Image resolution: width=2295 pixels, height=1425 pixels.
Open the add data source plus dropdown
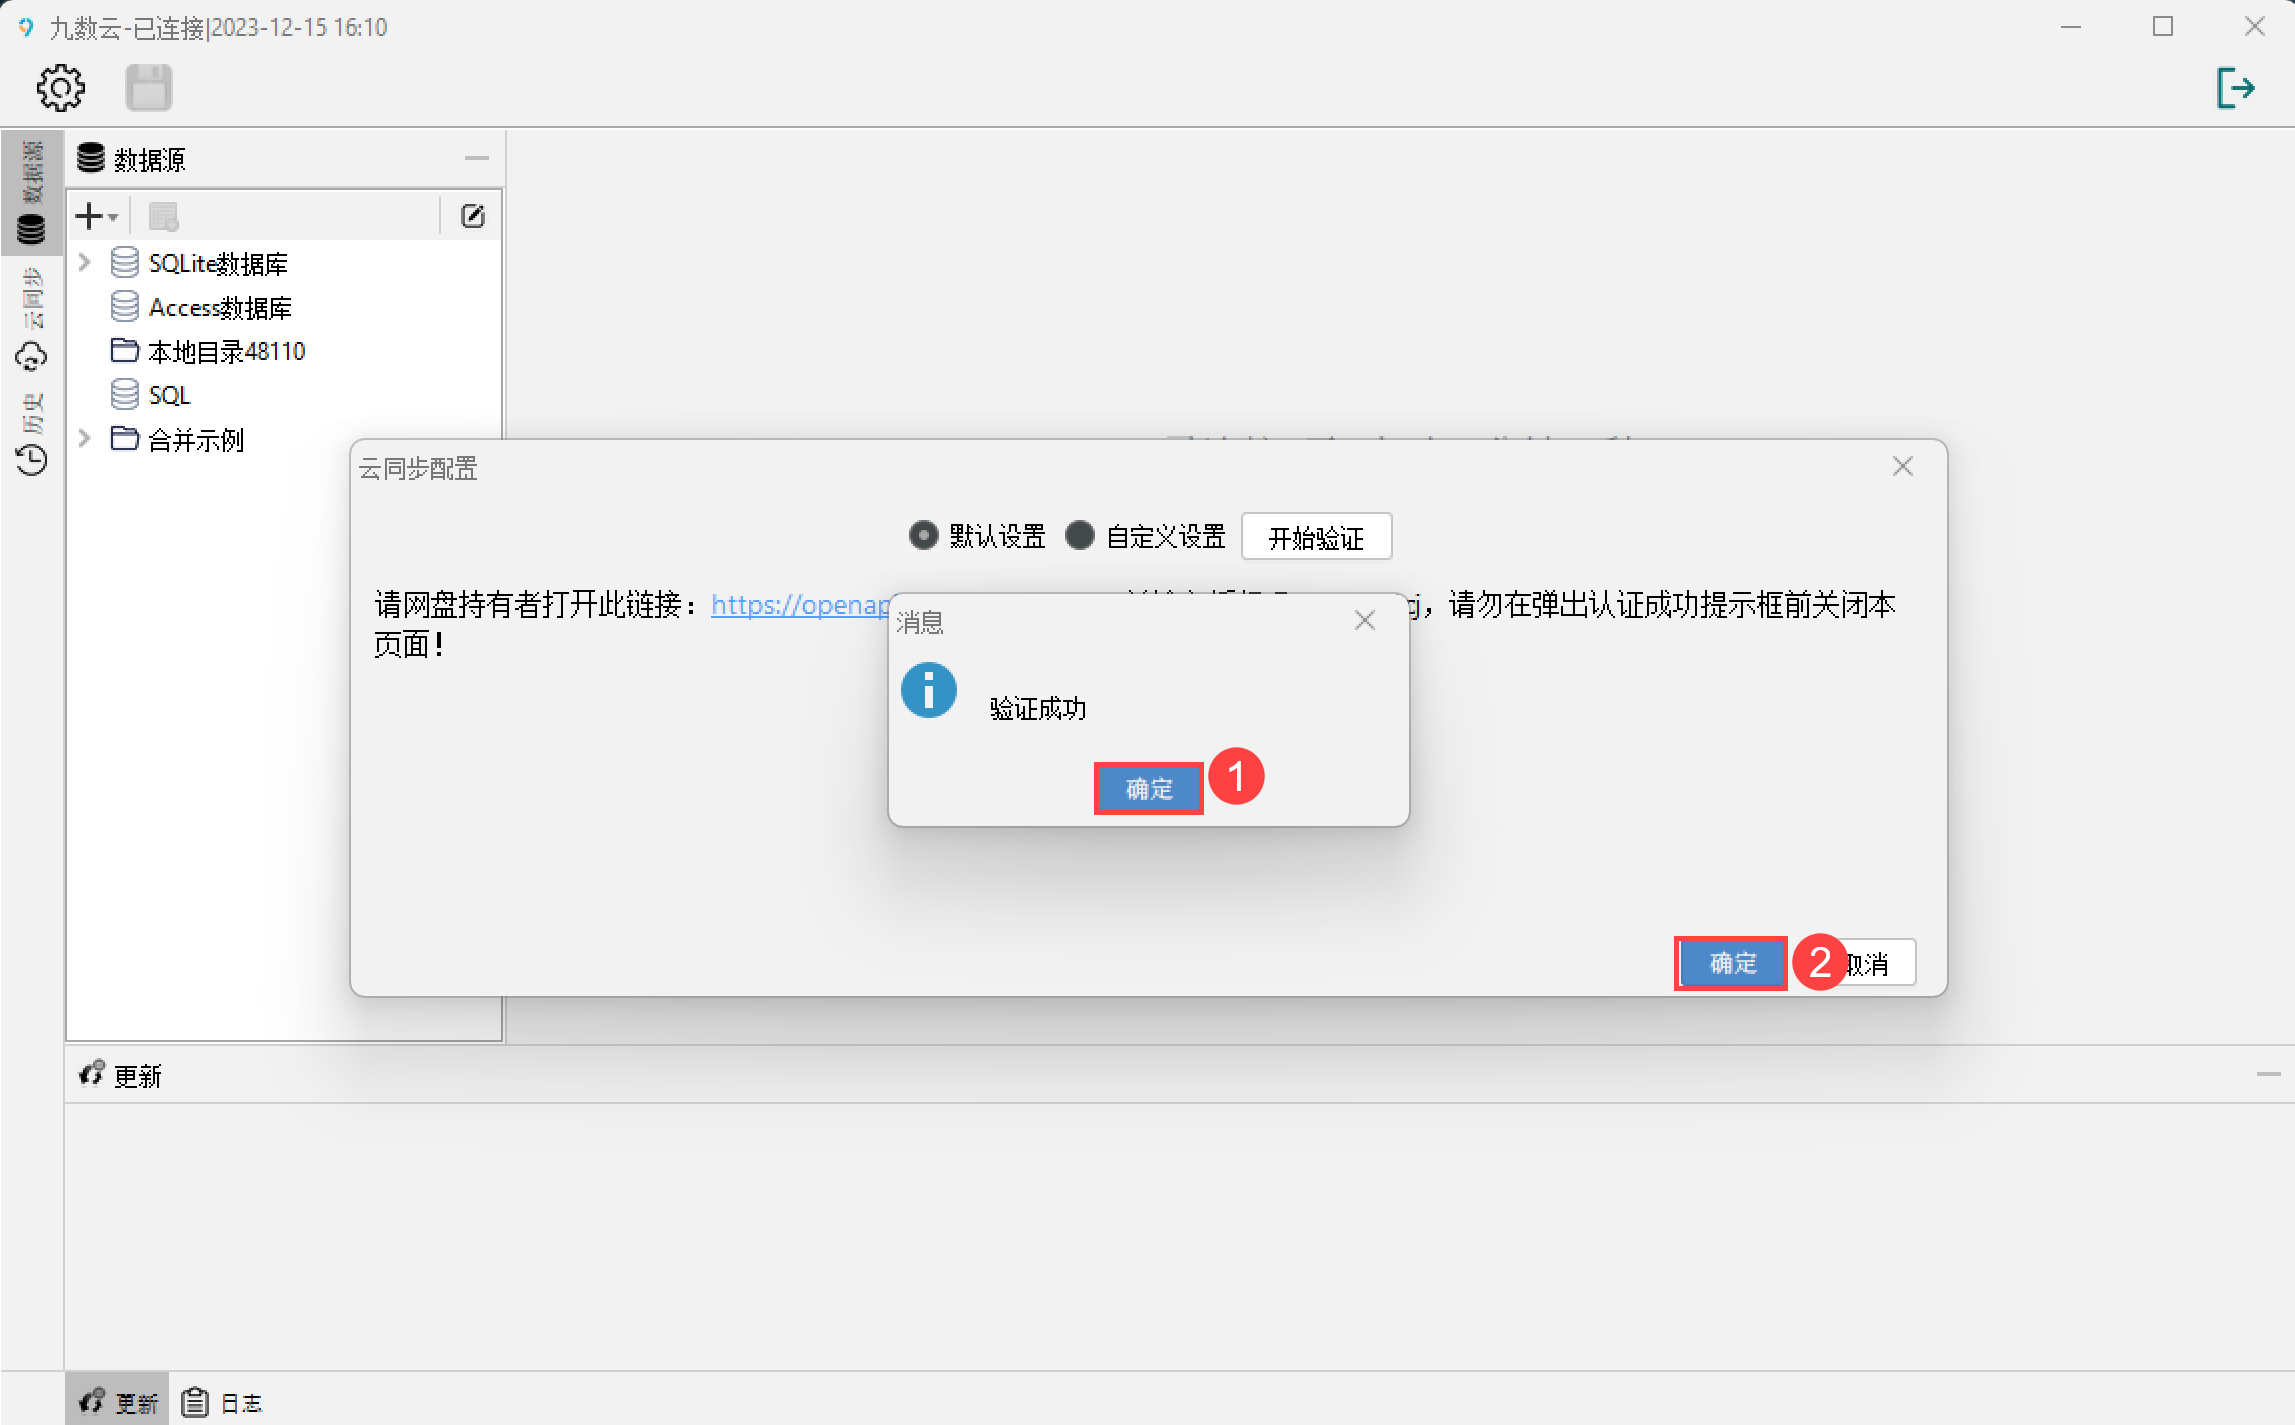tap(96, 216)
